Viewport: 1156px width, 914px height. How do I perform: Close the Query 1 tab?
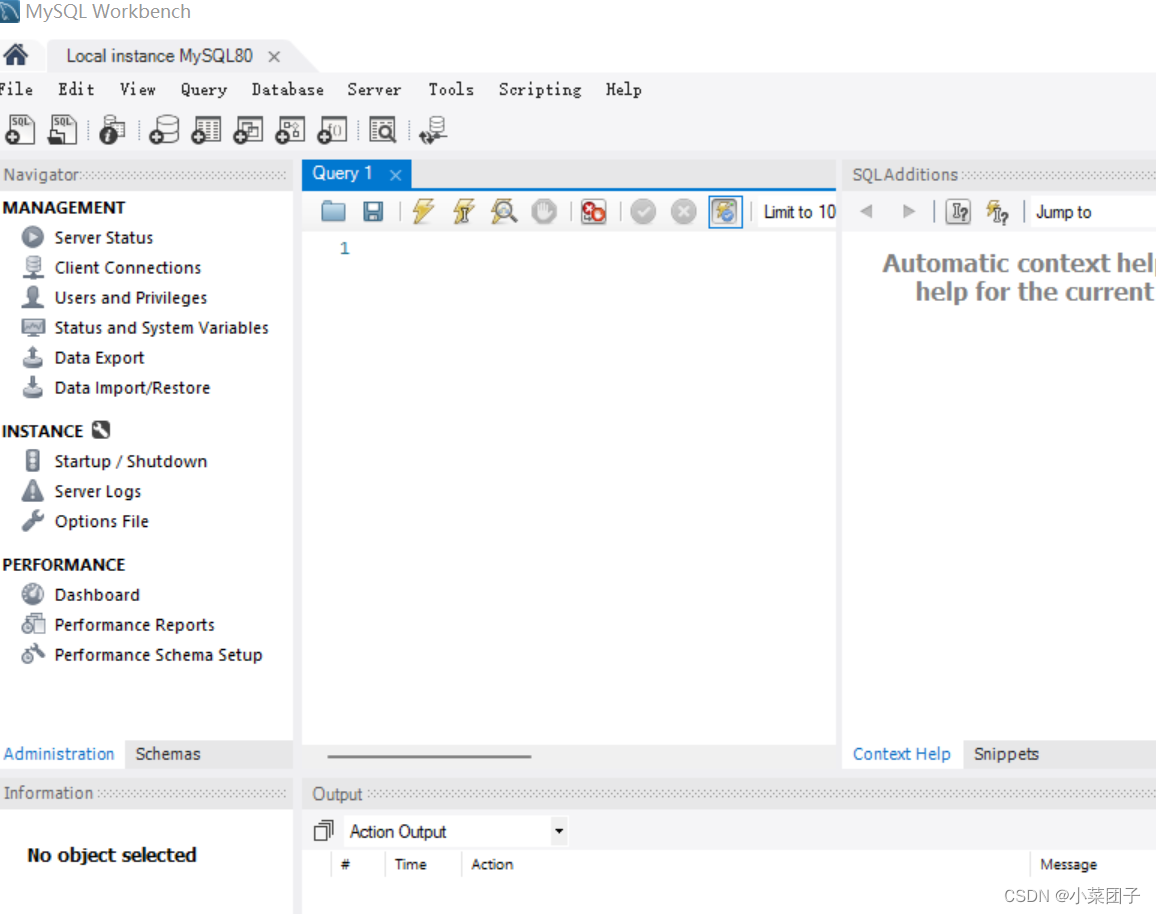(x=396, y=175)
